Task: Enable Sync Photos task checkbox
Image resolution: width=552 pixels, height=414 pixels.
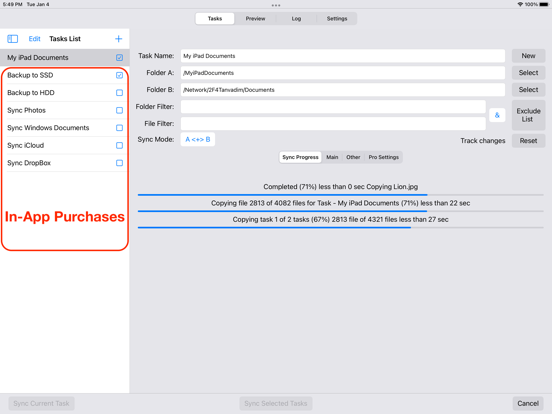Action: (120, 110)
